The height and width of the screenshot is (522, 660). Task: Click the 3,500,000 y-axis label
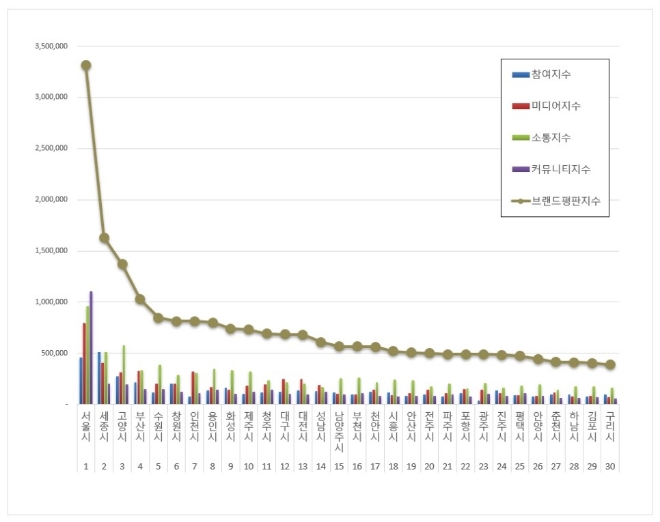tap(50, 46)
